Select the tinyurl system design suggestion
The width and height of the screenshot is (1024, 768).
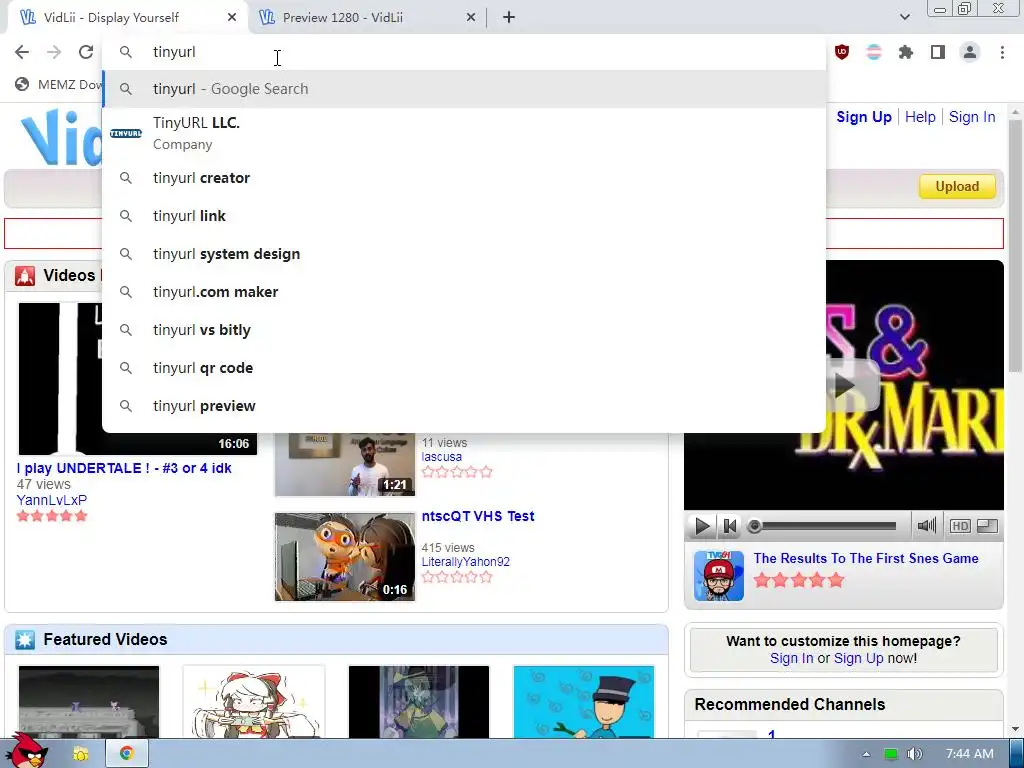point(464,254)
